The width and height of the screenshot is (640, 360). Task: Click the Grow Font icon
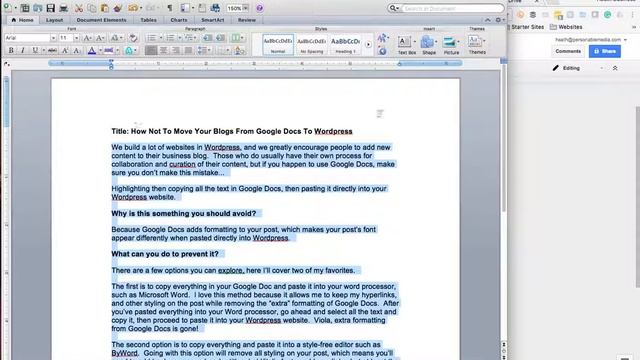[87, 38]
